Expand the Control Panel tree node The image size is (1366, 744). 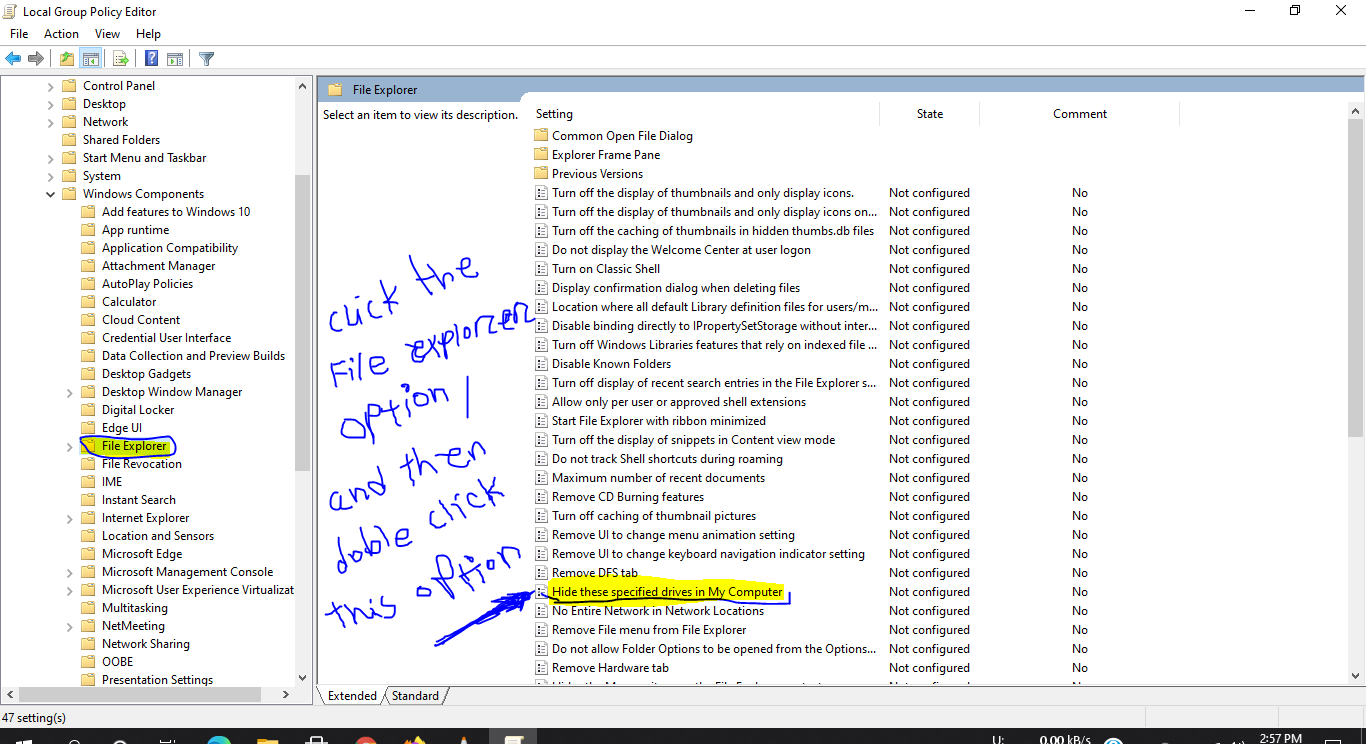[x=51, y=86]
